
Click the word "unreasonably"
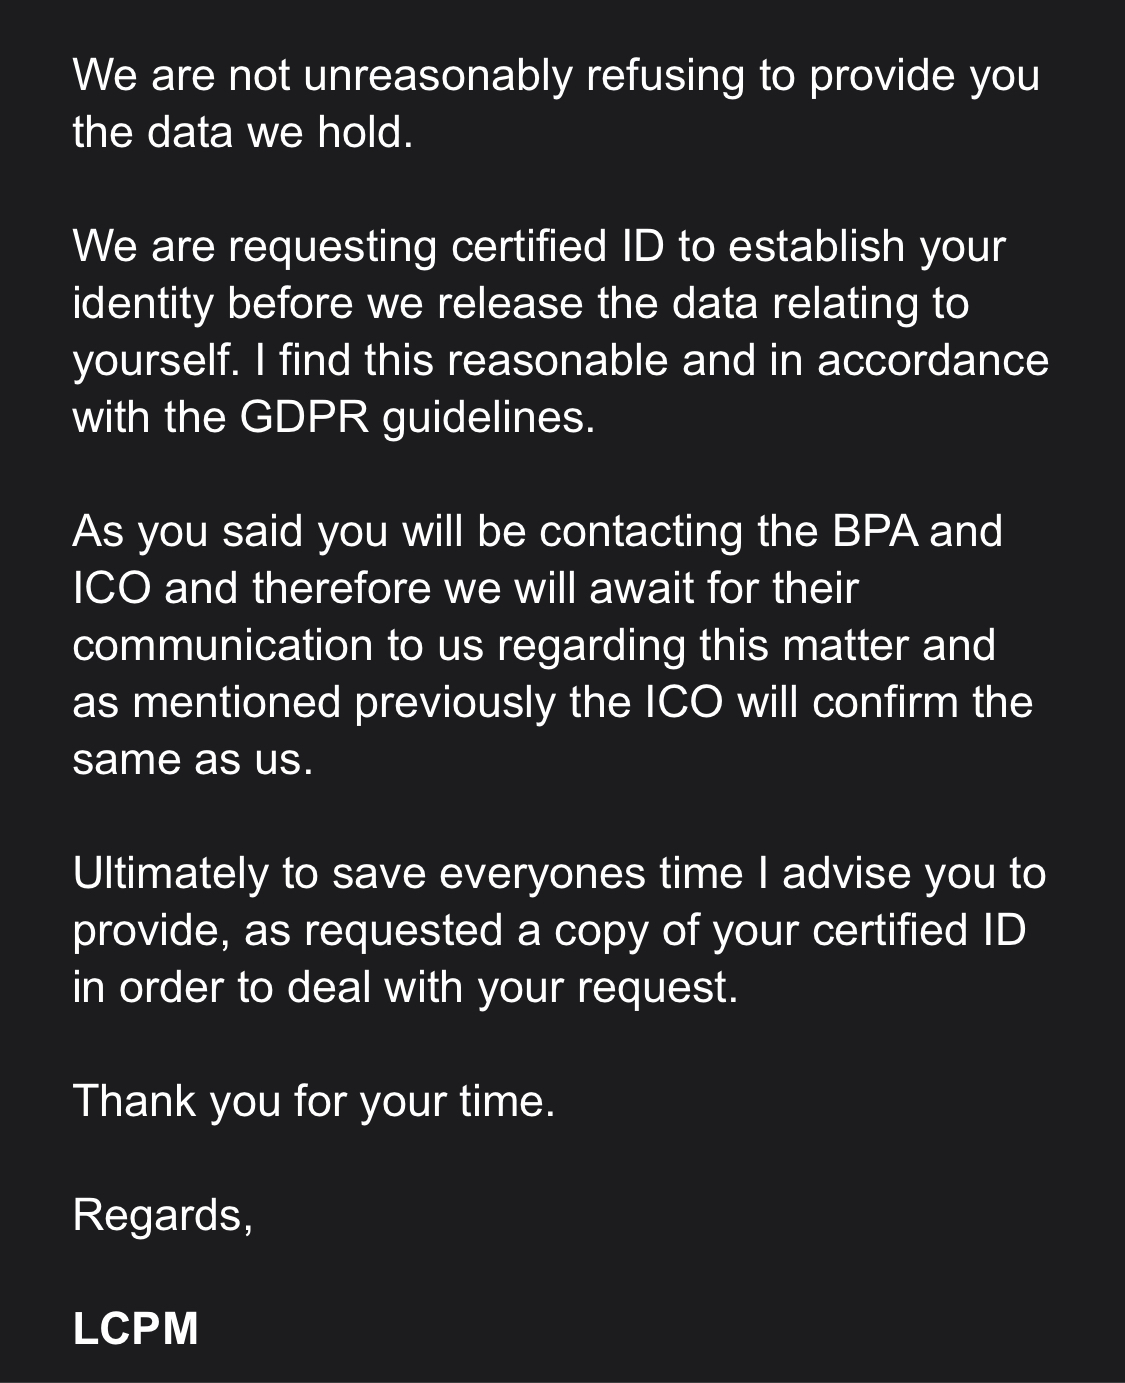click(x=437, y=75)
